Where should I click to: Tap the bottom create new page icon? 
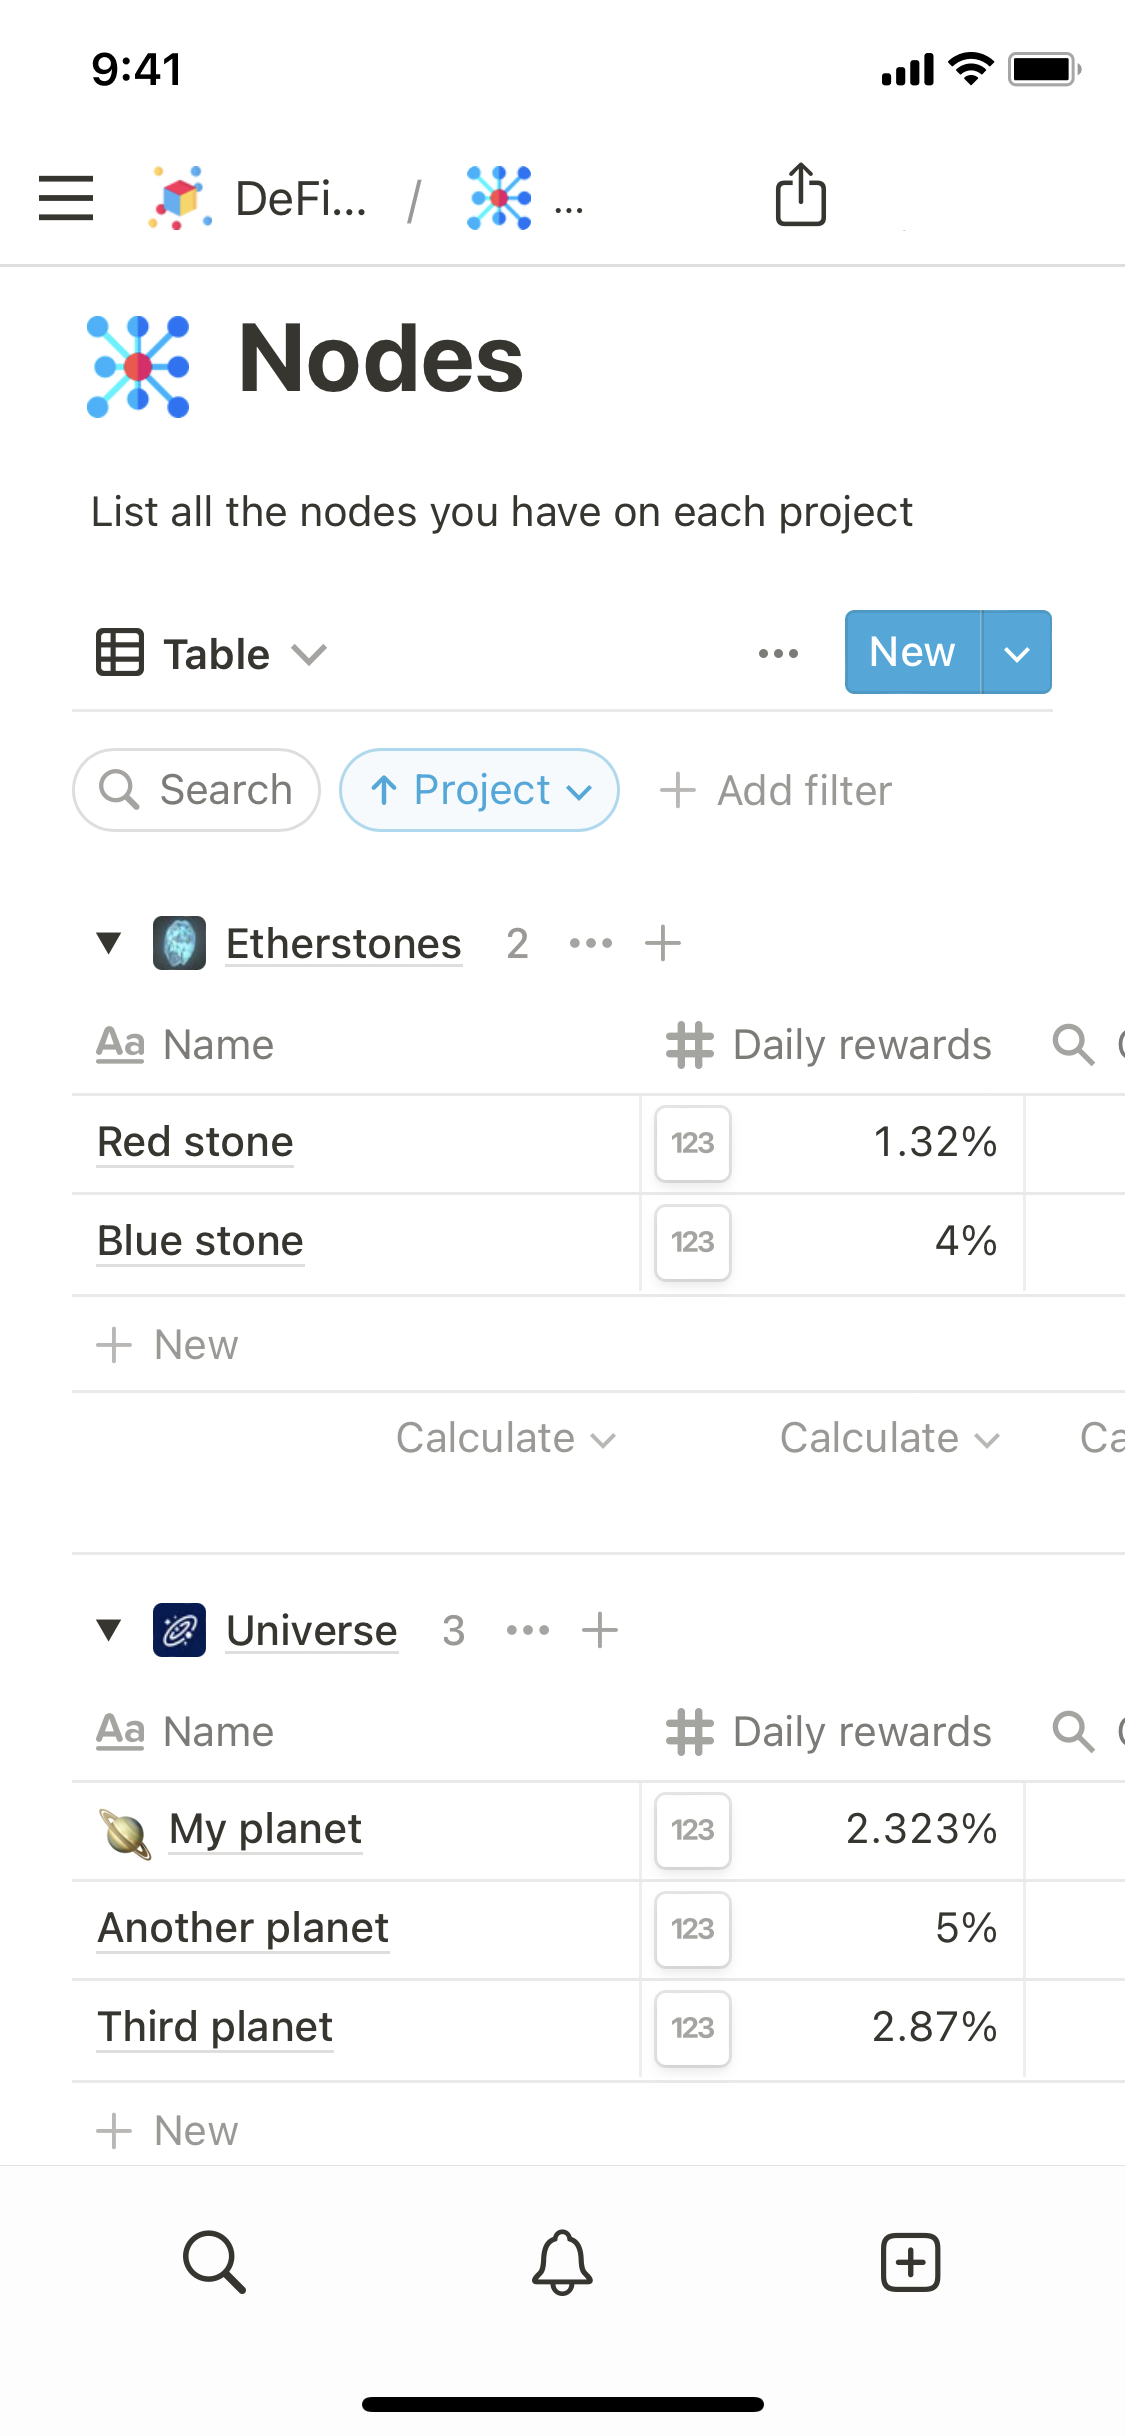910,2262
